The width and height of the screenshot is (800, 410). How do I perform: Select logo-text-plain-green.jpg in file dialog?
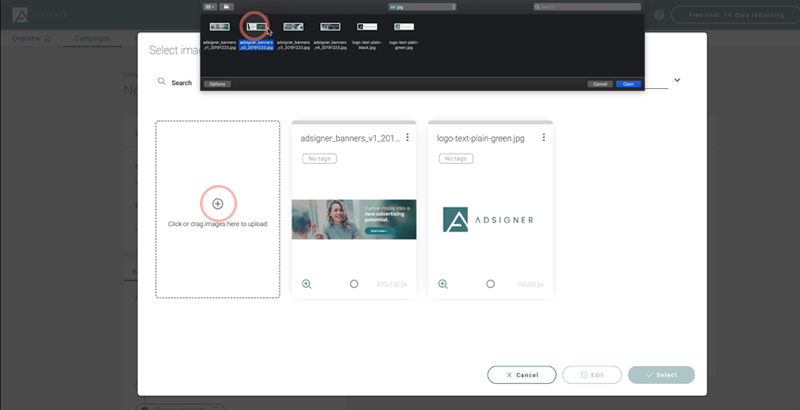404,35
